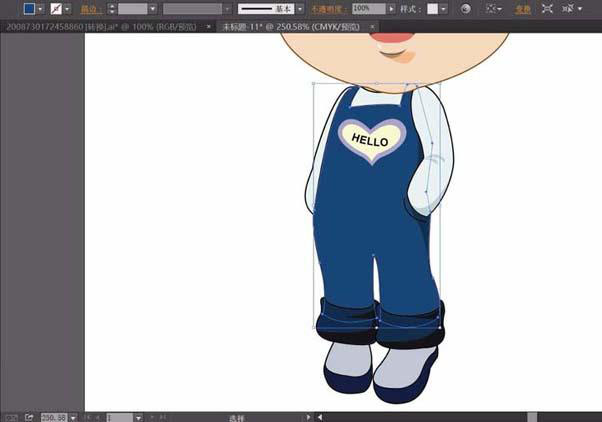The height and width of the screenshot is (422, 602).
Task: Click the Recolor Artwork icon
Action: (466, 9)
